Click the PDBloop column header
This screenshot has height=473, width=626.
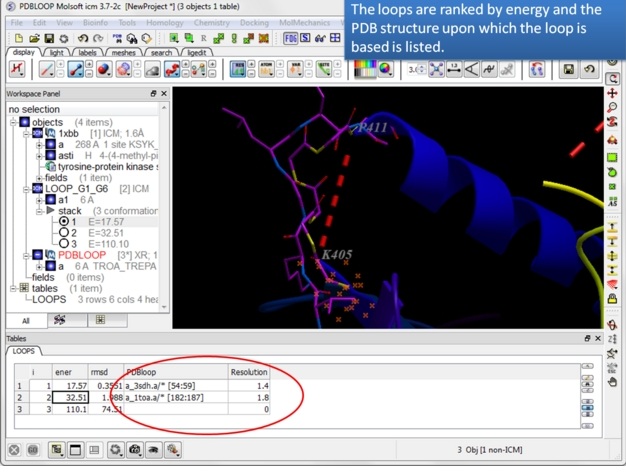click(140, 370)
